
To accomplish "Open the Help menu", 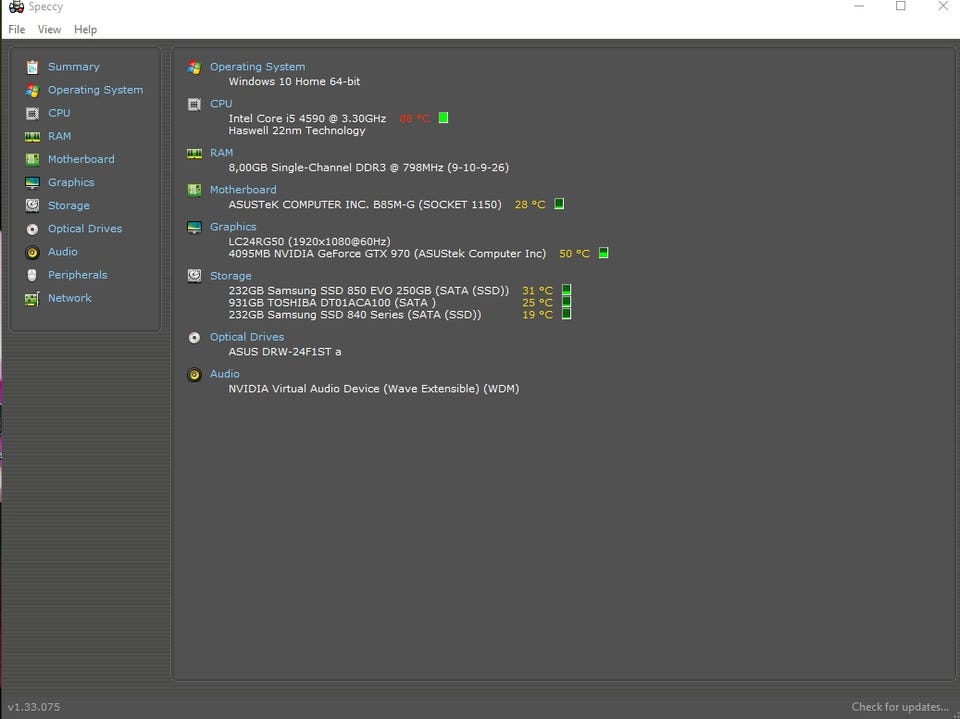I will (x=85, y=29).
